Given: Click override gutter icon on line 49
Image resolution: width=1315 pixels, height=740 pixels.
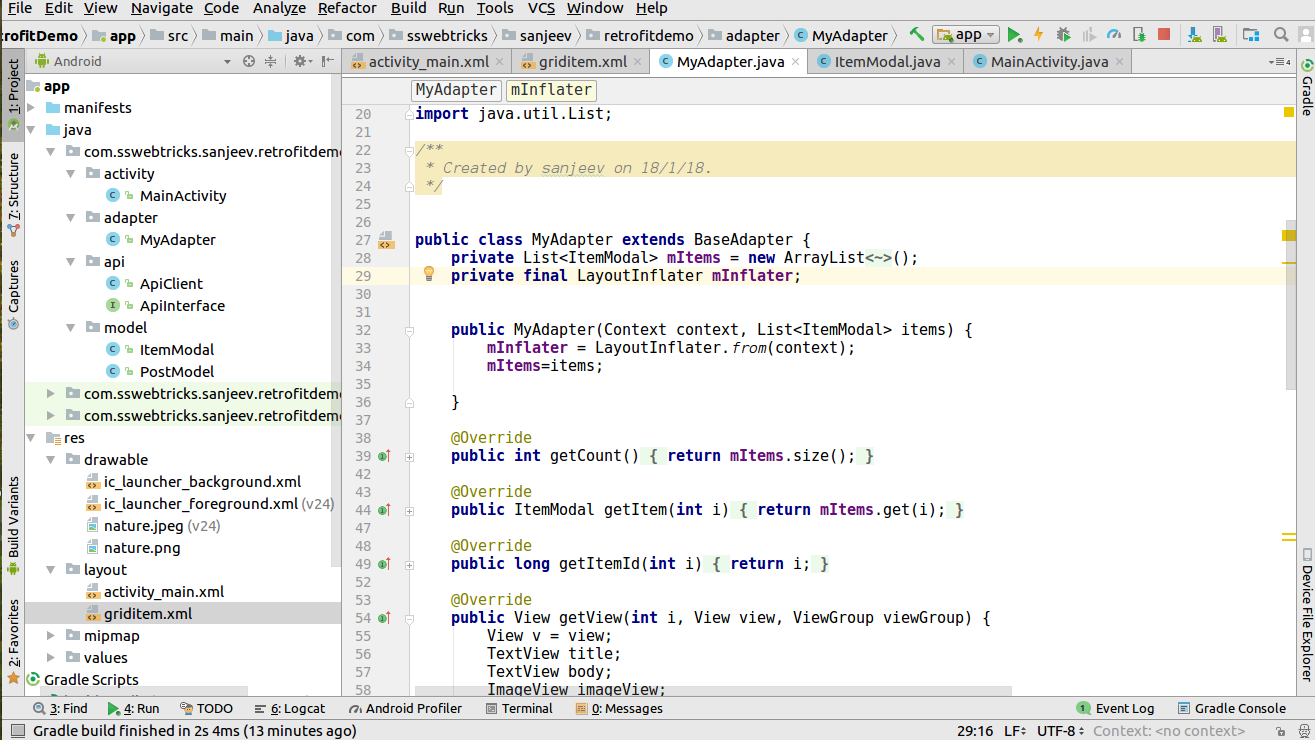Looking at the screenshot, I should click(x=384, y=564).
